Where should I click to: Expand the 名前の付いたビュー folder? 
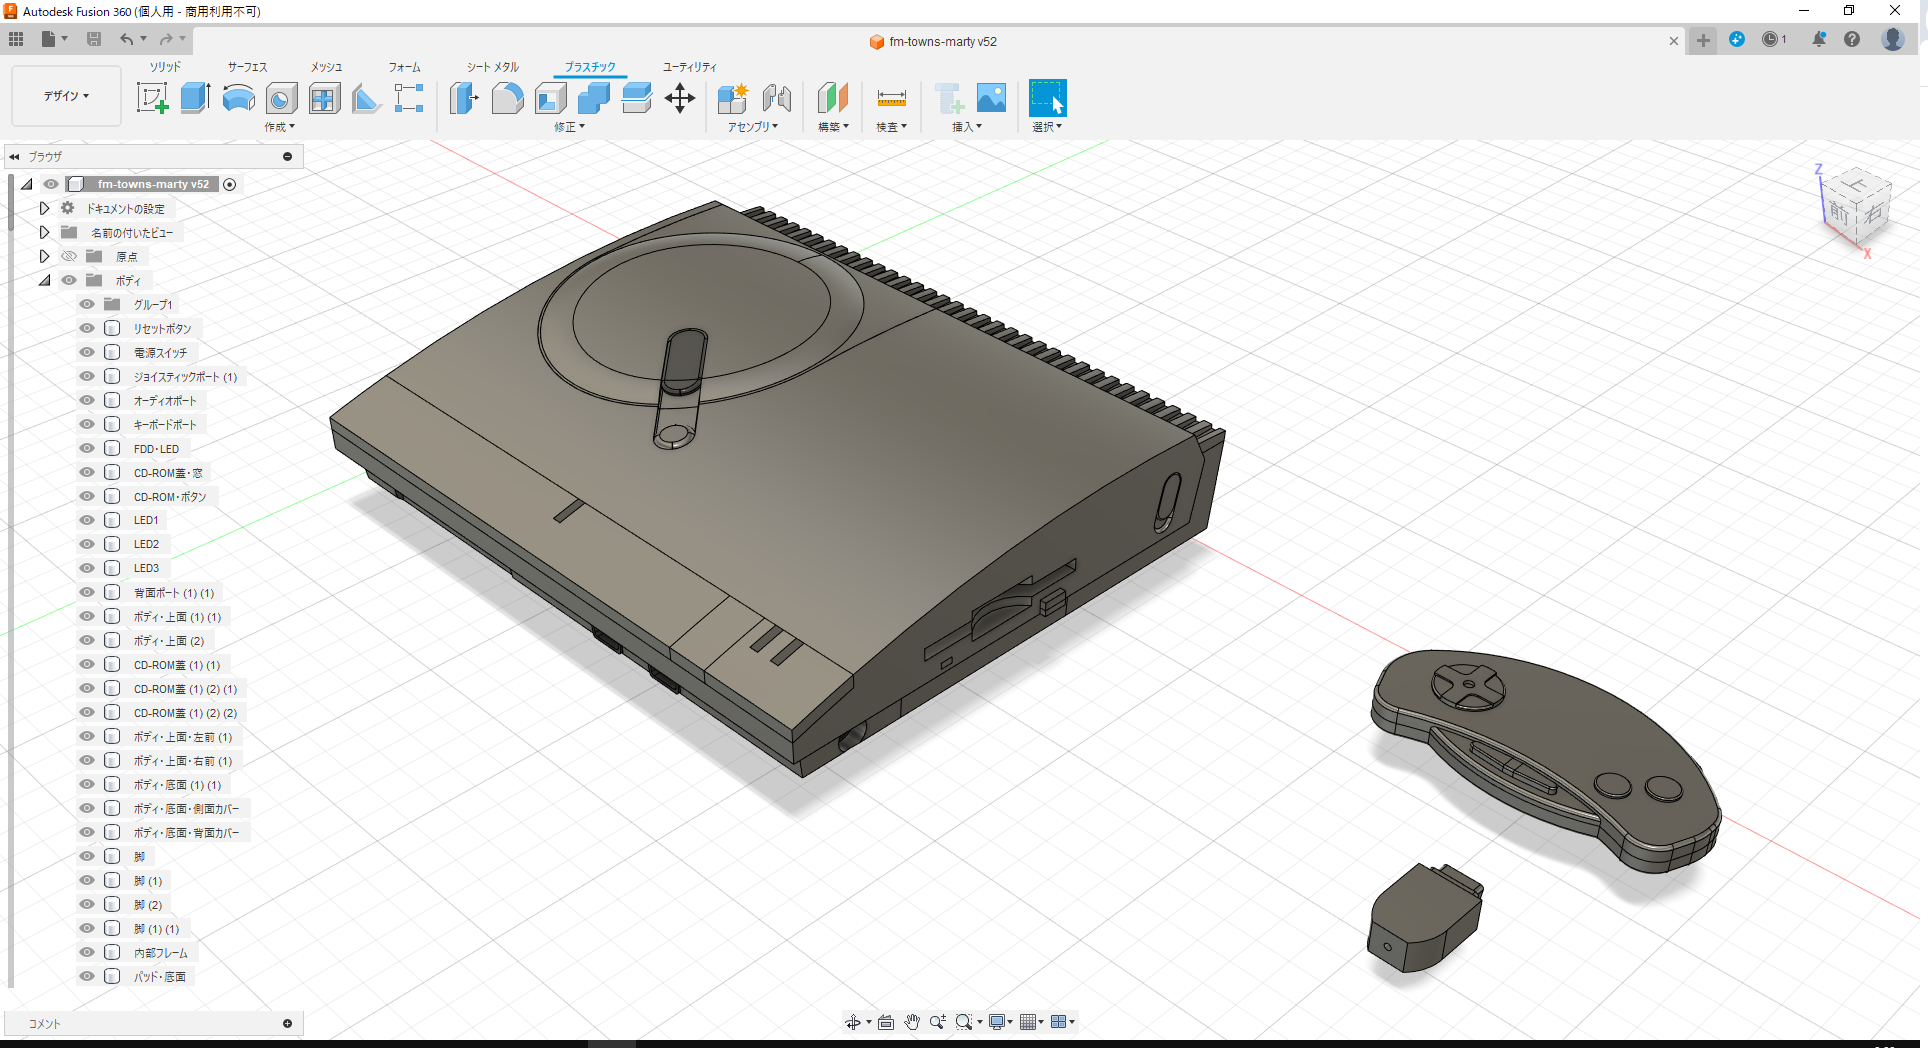click(x=44, y=232)
